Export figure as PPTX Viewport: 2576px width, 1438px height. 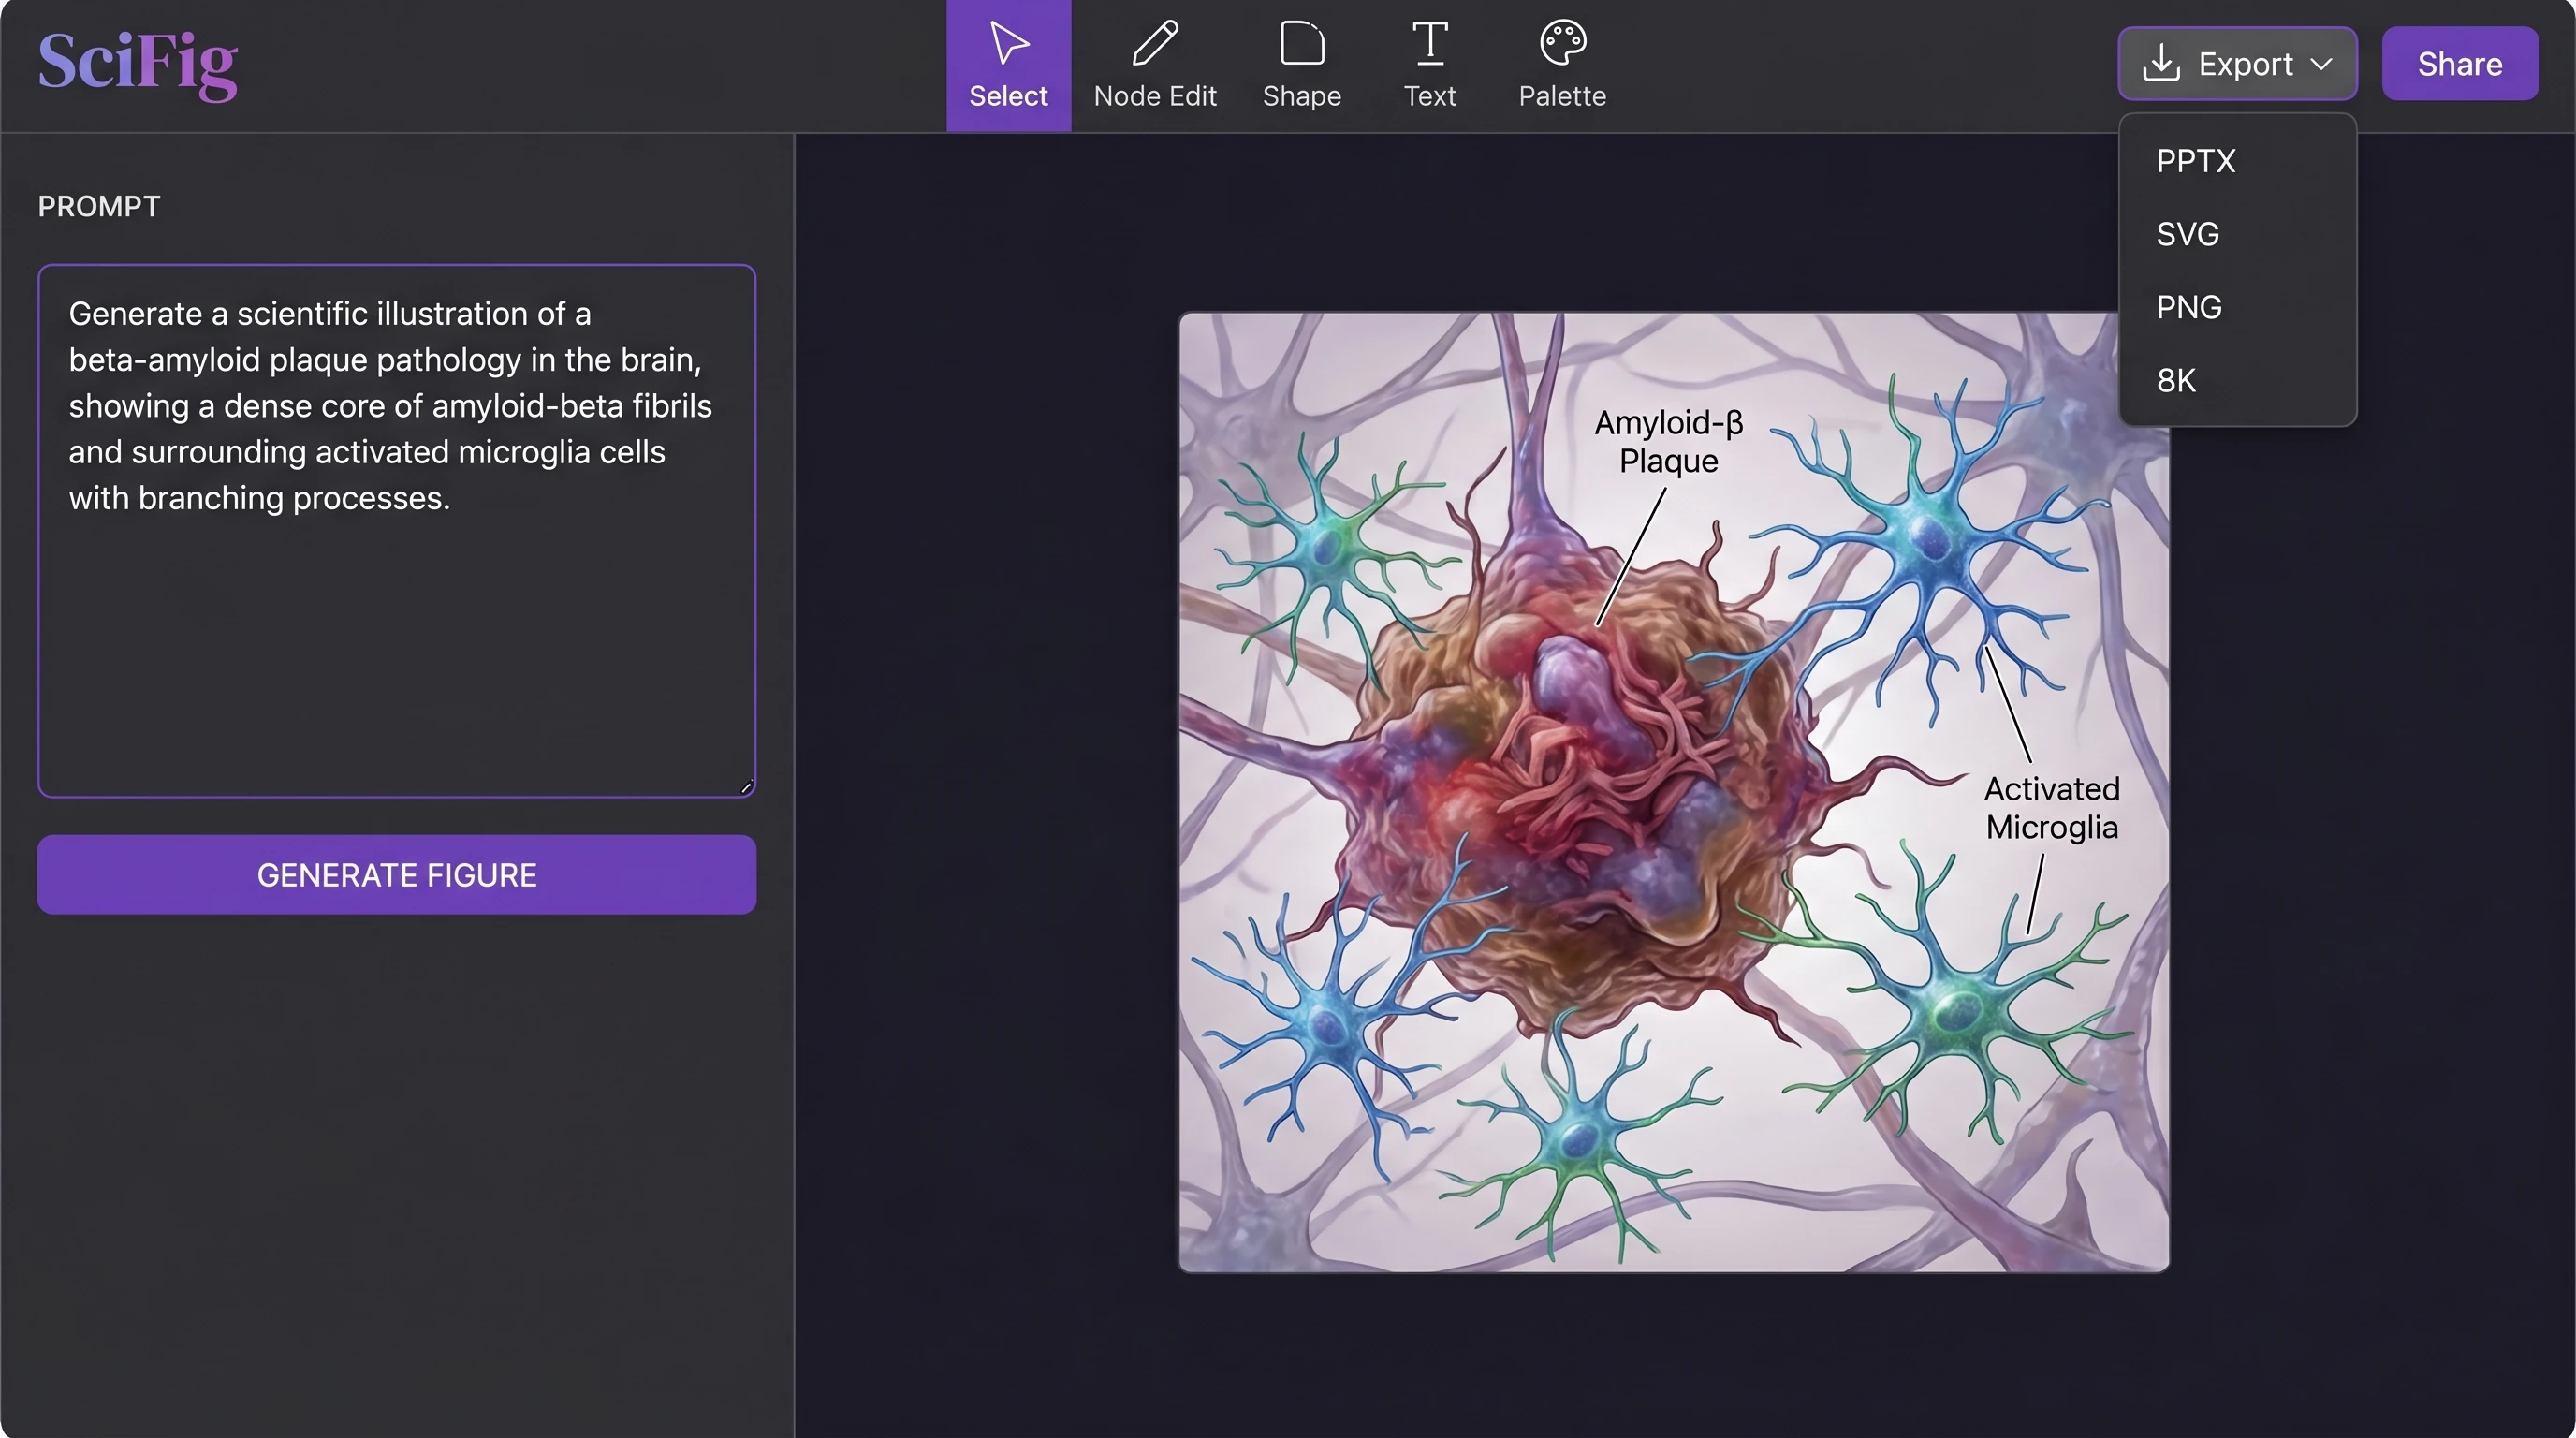(2237, 161)
